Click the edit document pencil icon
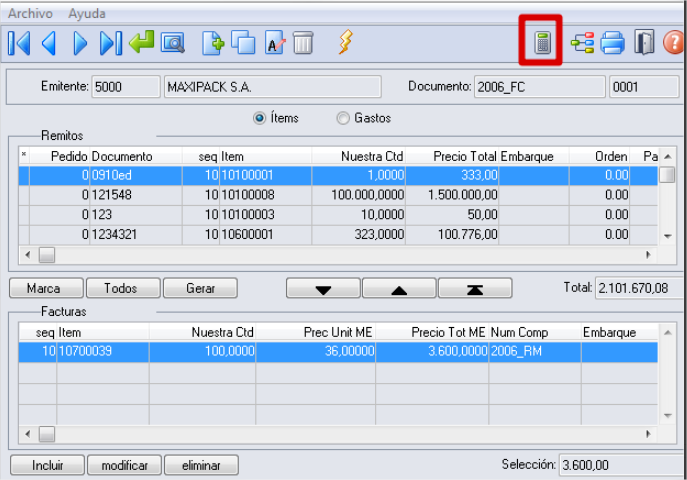 275,42
